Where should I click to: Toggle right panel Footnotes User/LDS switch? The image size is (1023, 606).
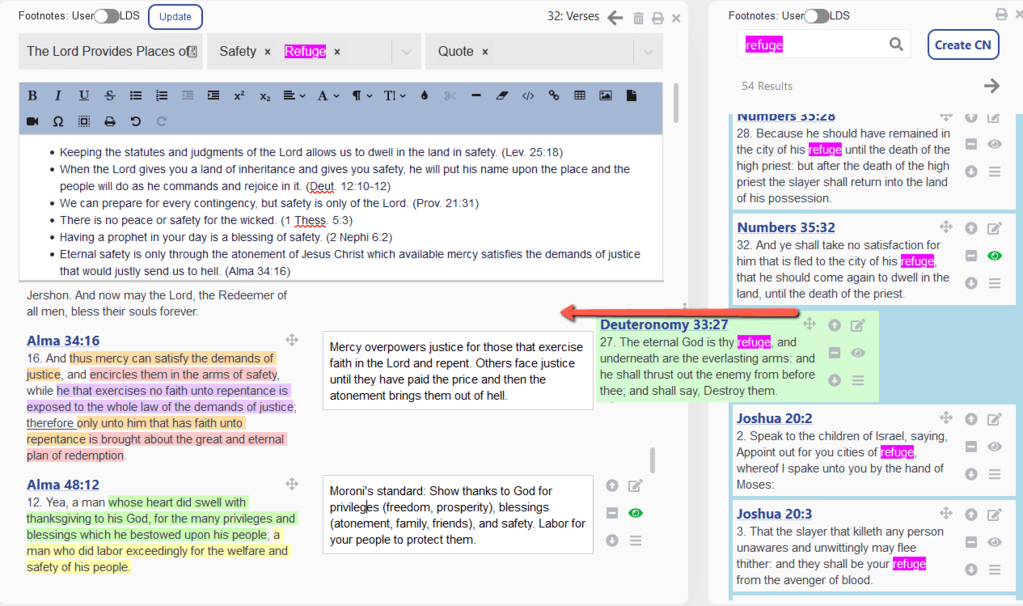pyautogui.click(x=817, y=16)
